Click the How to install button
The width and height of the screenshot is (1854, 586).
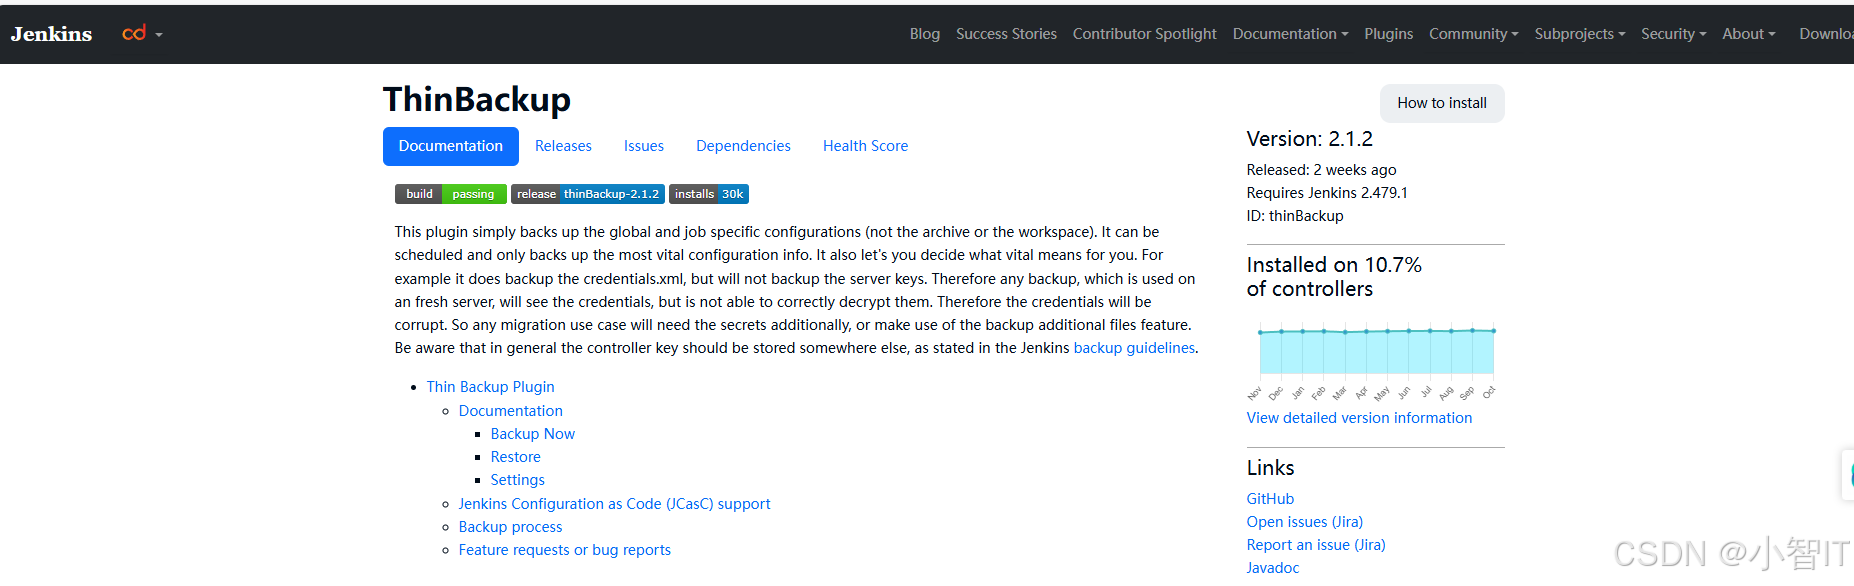(x=1442, y=103)
